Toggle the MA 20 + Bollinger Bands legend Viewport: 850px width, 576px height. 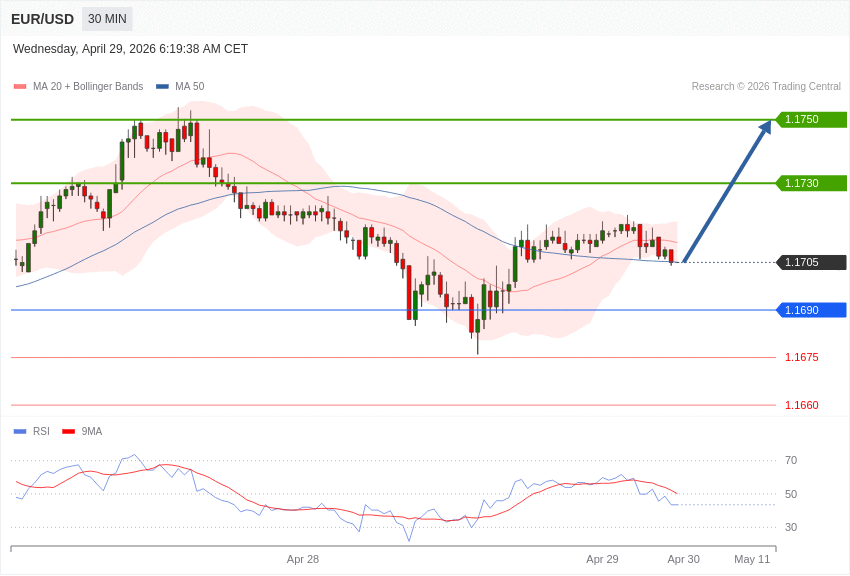point(87,87)
